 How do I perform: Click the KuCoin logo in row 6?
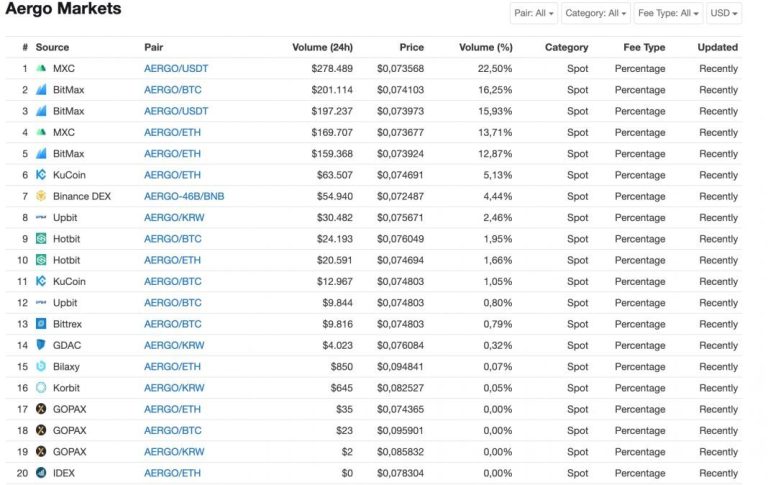(41, 175)
